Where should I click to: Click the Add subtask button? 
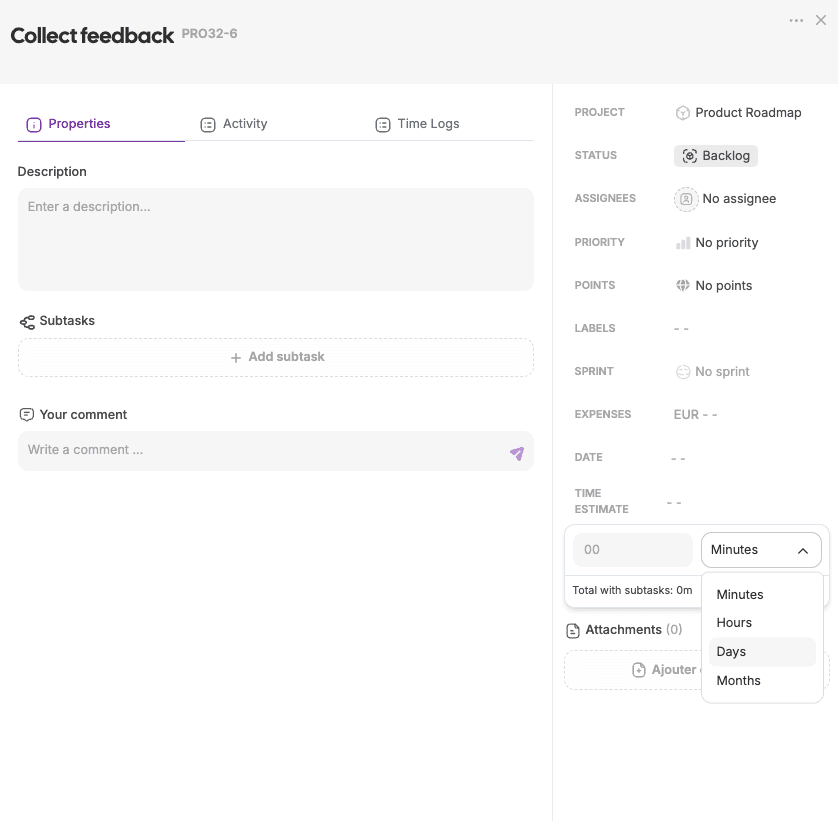276,357
